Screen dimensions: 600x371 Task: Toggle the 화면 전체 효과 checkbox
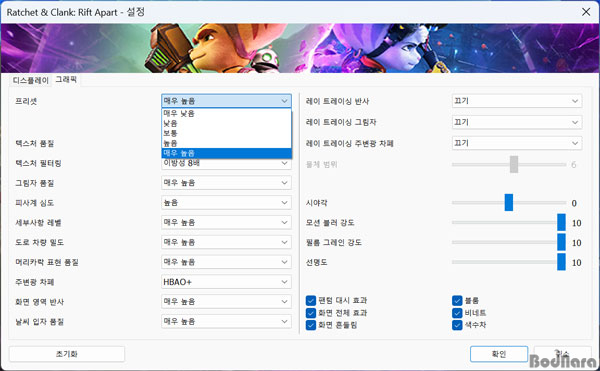pyautogui.click(x=311, y=313)
